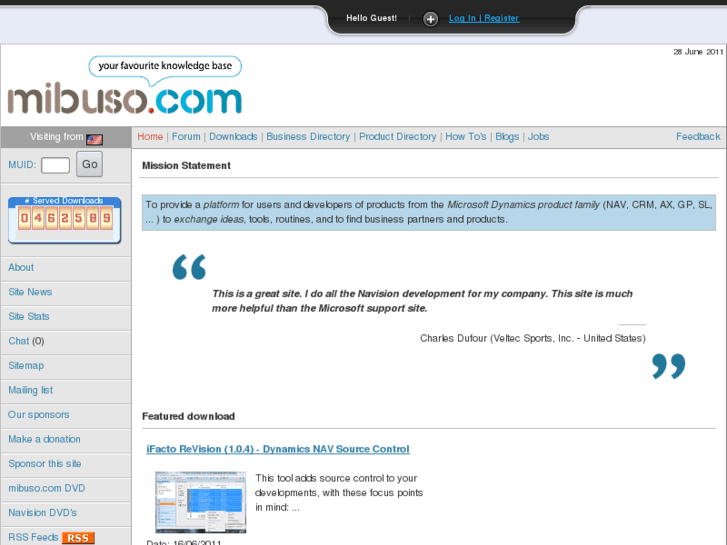Click the Served Downloads counter widget
Screen dimensions: 727x545
pyautogui.click(x=65, y=220)
